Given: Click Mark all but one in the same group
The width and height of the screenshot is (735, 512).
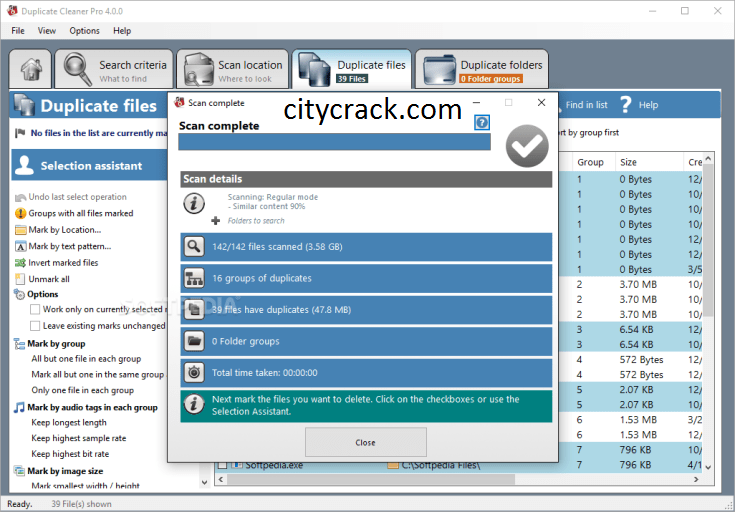Looking at the screenshot, I should (x=98, y=375).
